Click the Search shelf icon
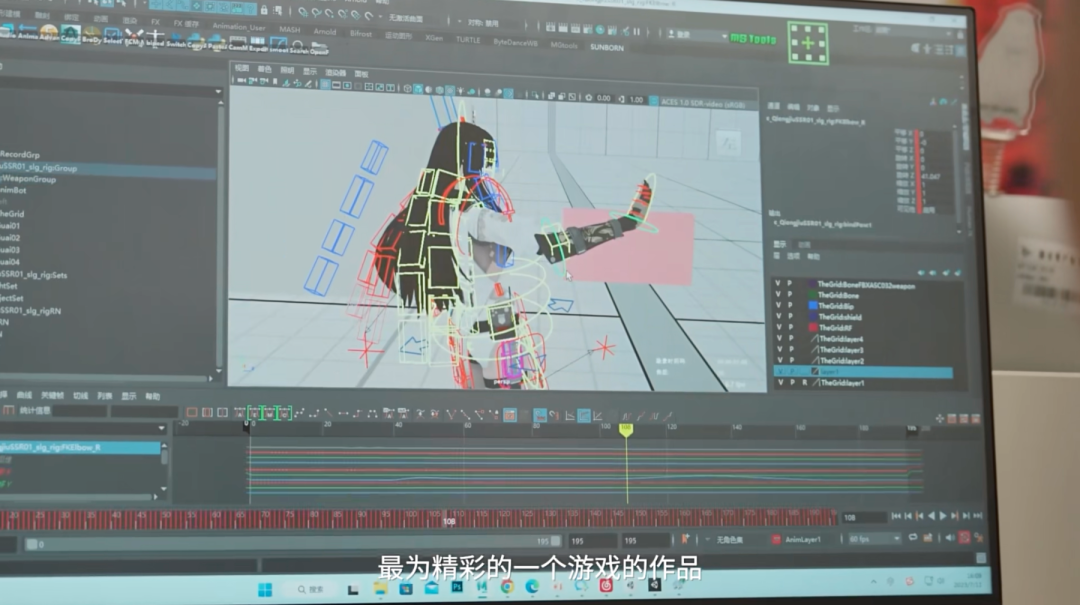 pos(299,47)
